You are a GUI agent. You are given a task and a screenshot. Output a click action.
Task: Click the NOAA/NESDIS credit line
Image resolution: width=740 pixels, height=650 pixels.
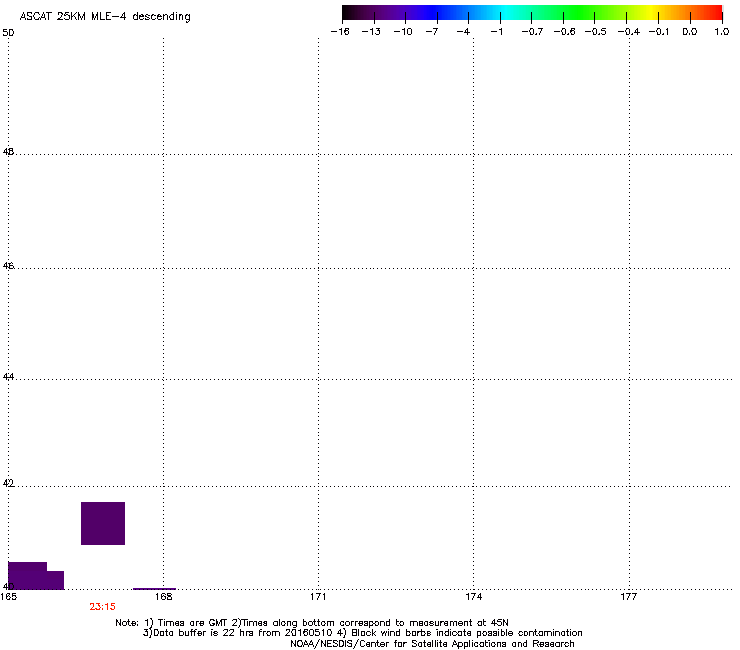(x=432, y=644)
